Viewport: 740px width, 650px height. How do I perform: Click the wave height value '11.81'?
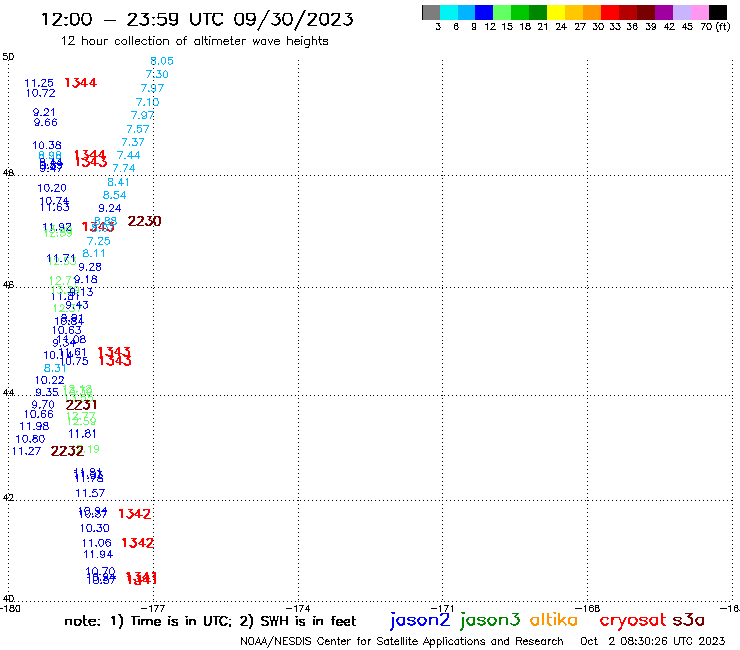pyautogui.click(x=82, y=434)
